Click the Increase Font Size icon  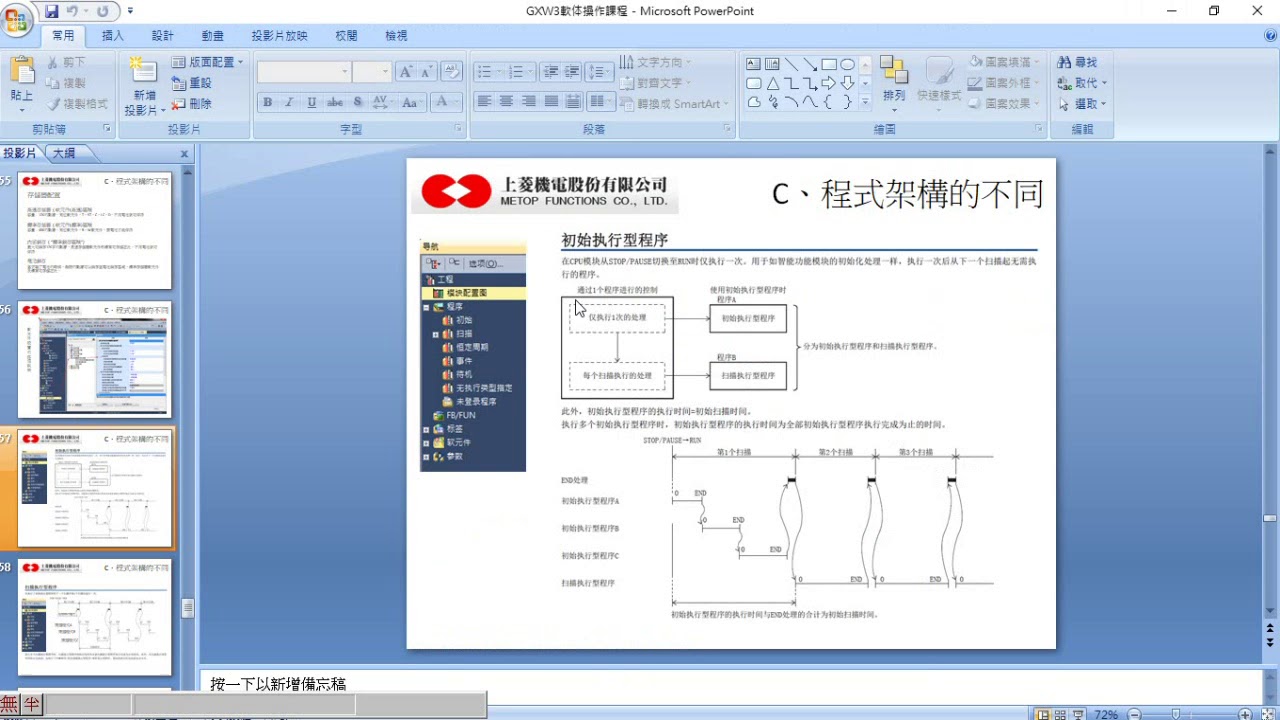406,72
